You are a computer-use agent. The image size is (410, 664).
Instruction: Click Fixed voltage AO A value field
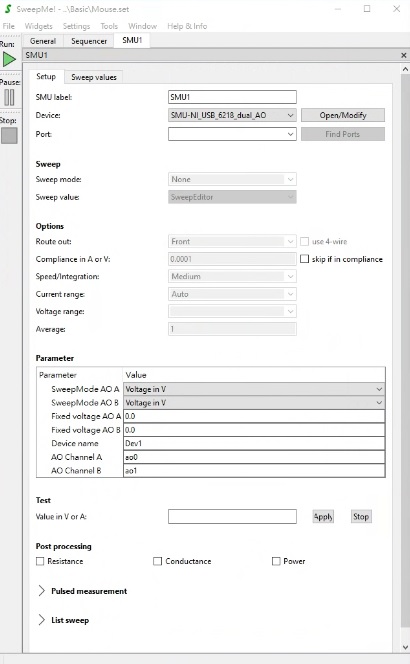(x=254, y=416)
